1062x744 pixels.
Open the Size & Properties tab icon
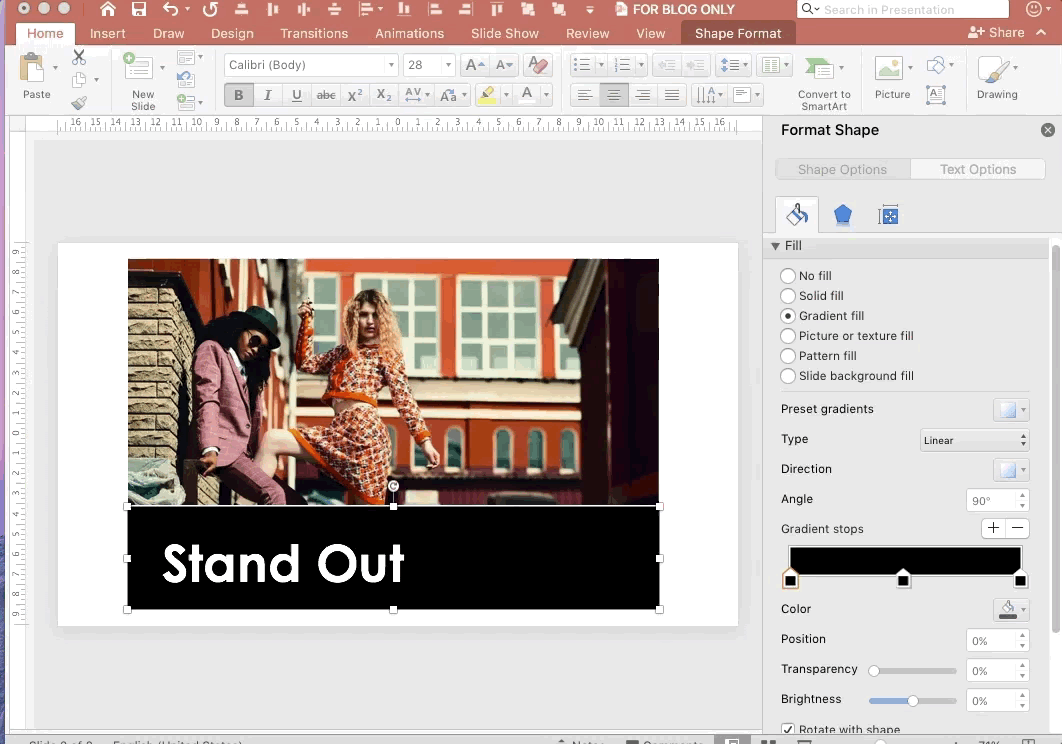tap(888, 215)
